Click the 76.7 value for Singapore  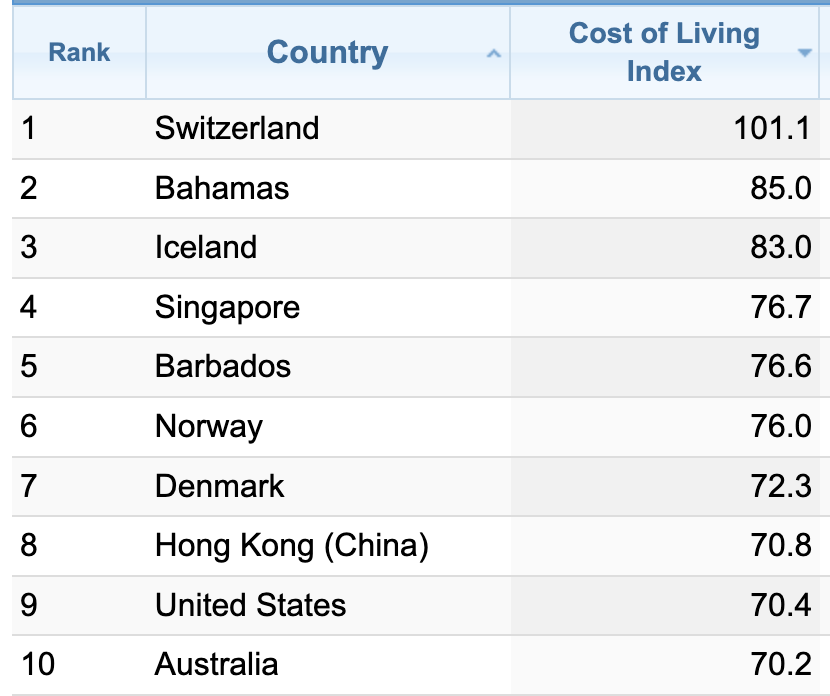[x=781, y=307]
